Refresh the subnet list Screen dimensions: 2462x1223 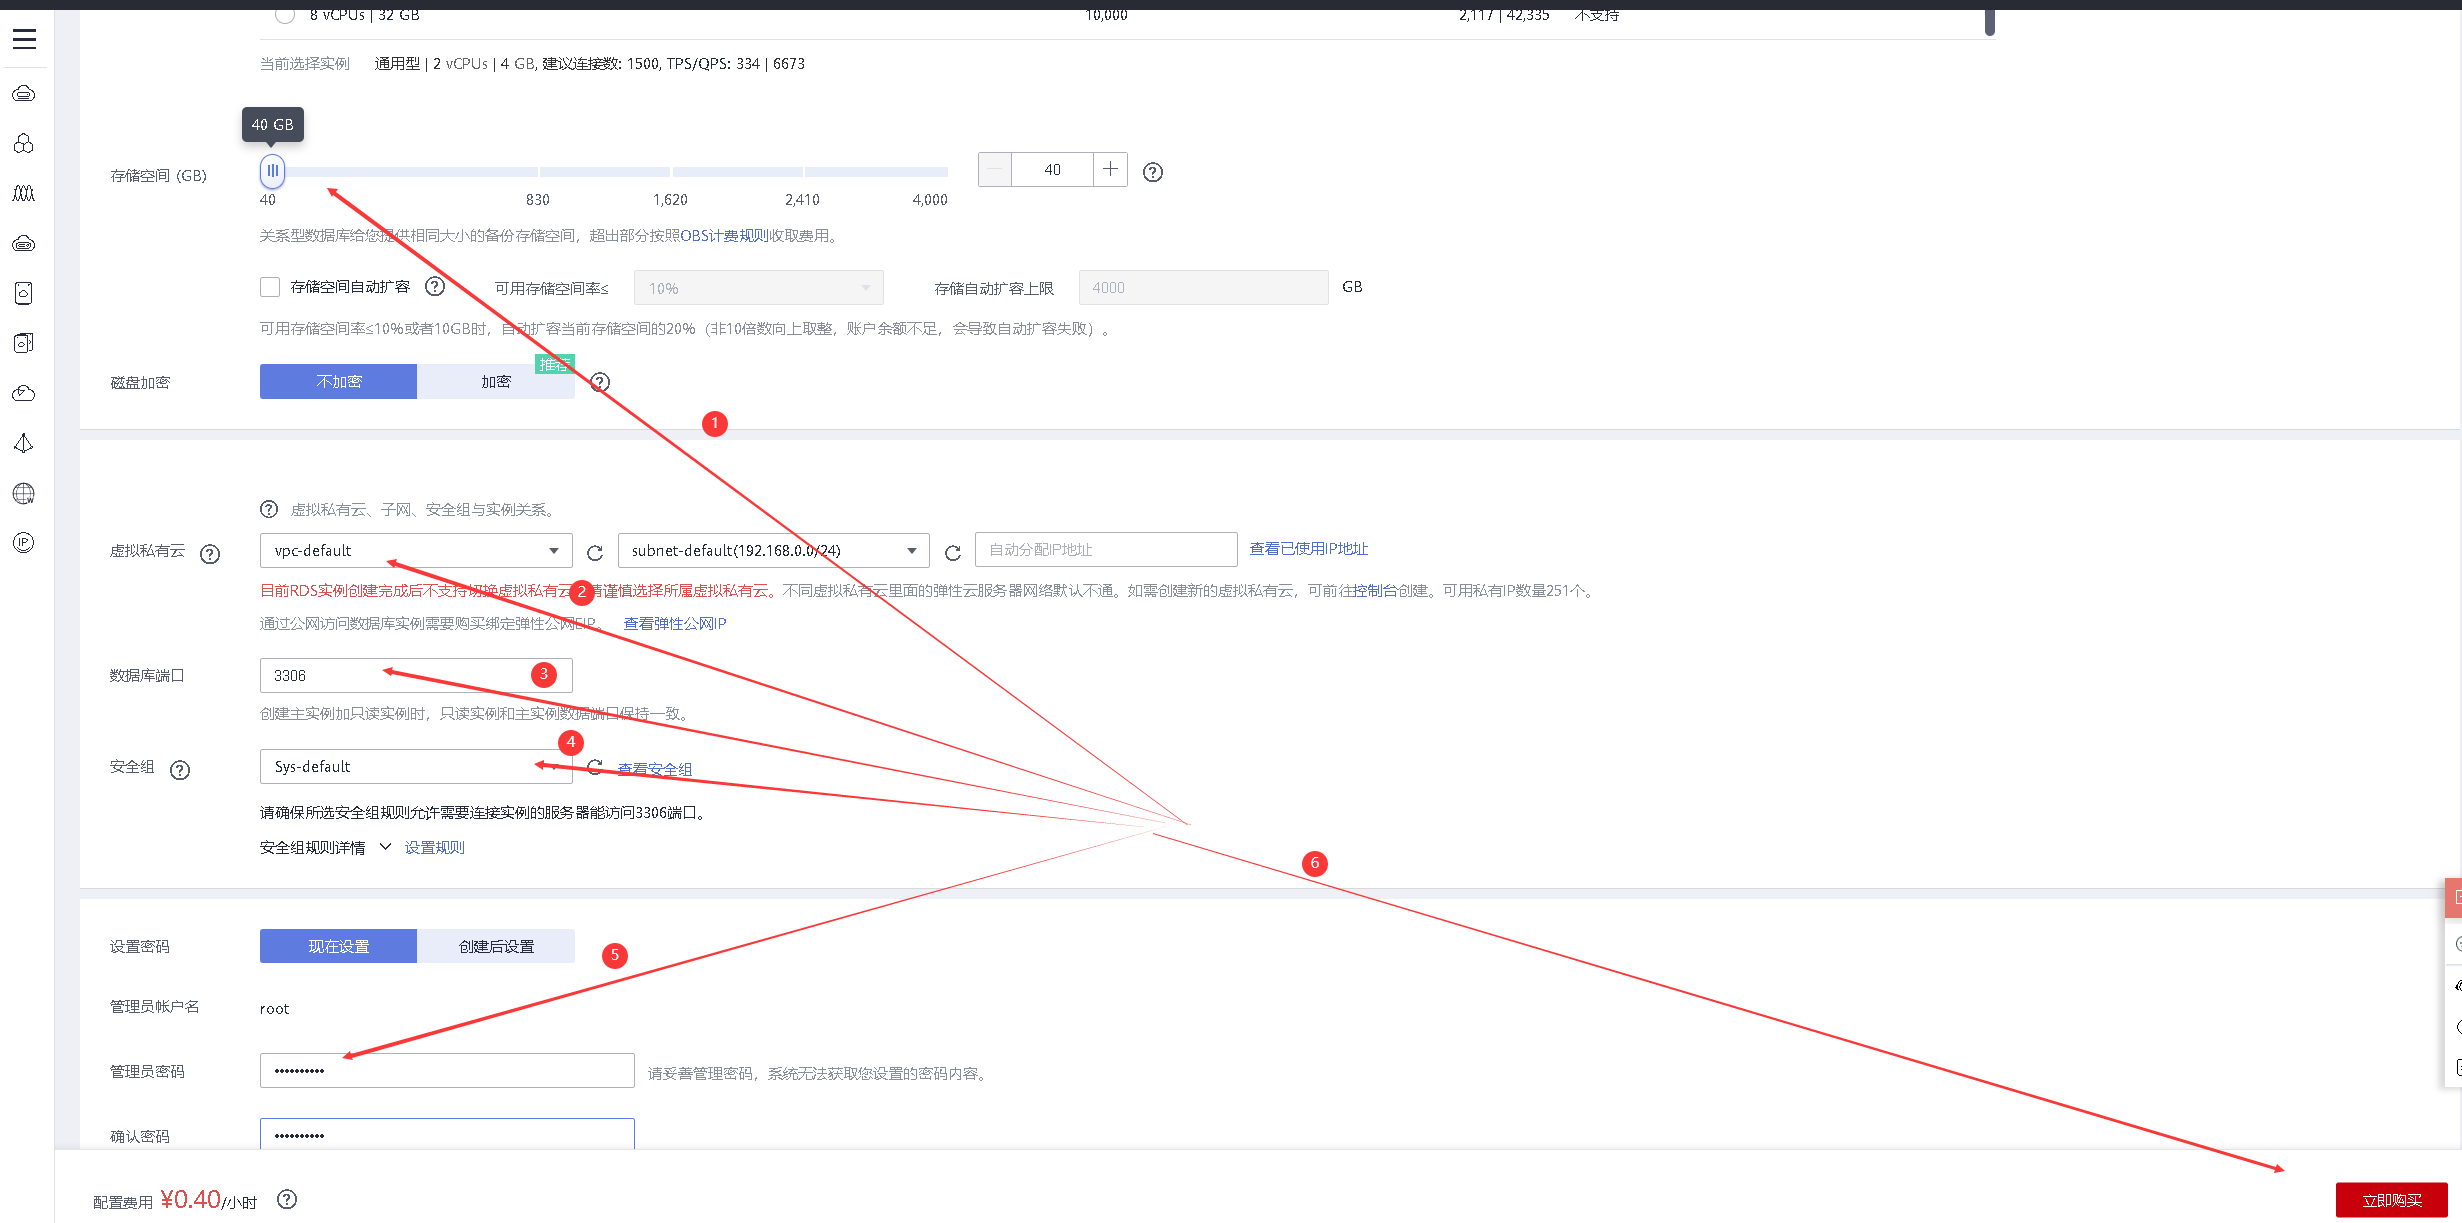coord(953,553)
